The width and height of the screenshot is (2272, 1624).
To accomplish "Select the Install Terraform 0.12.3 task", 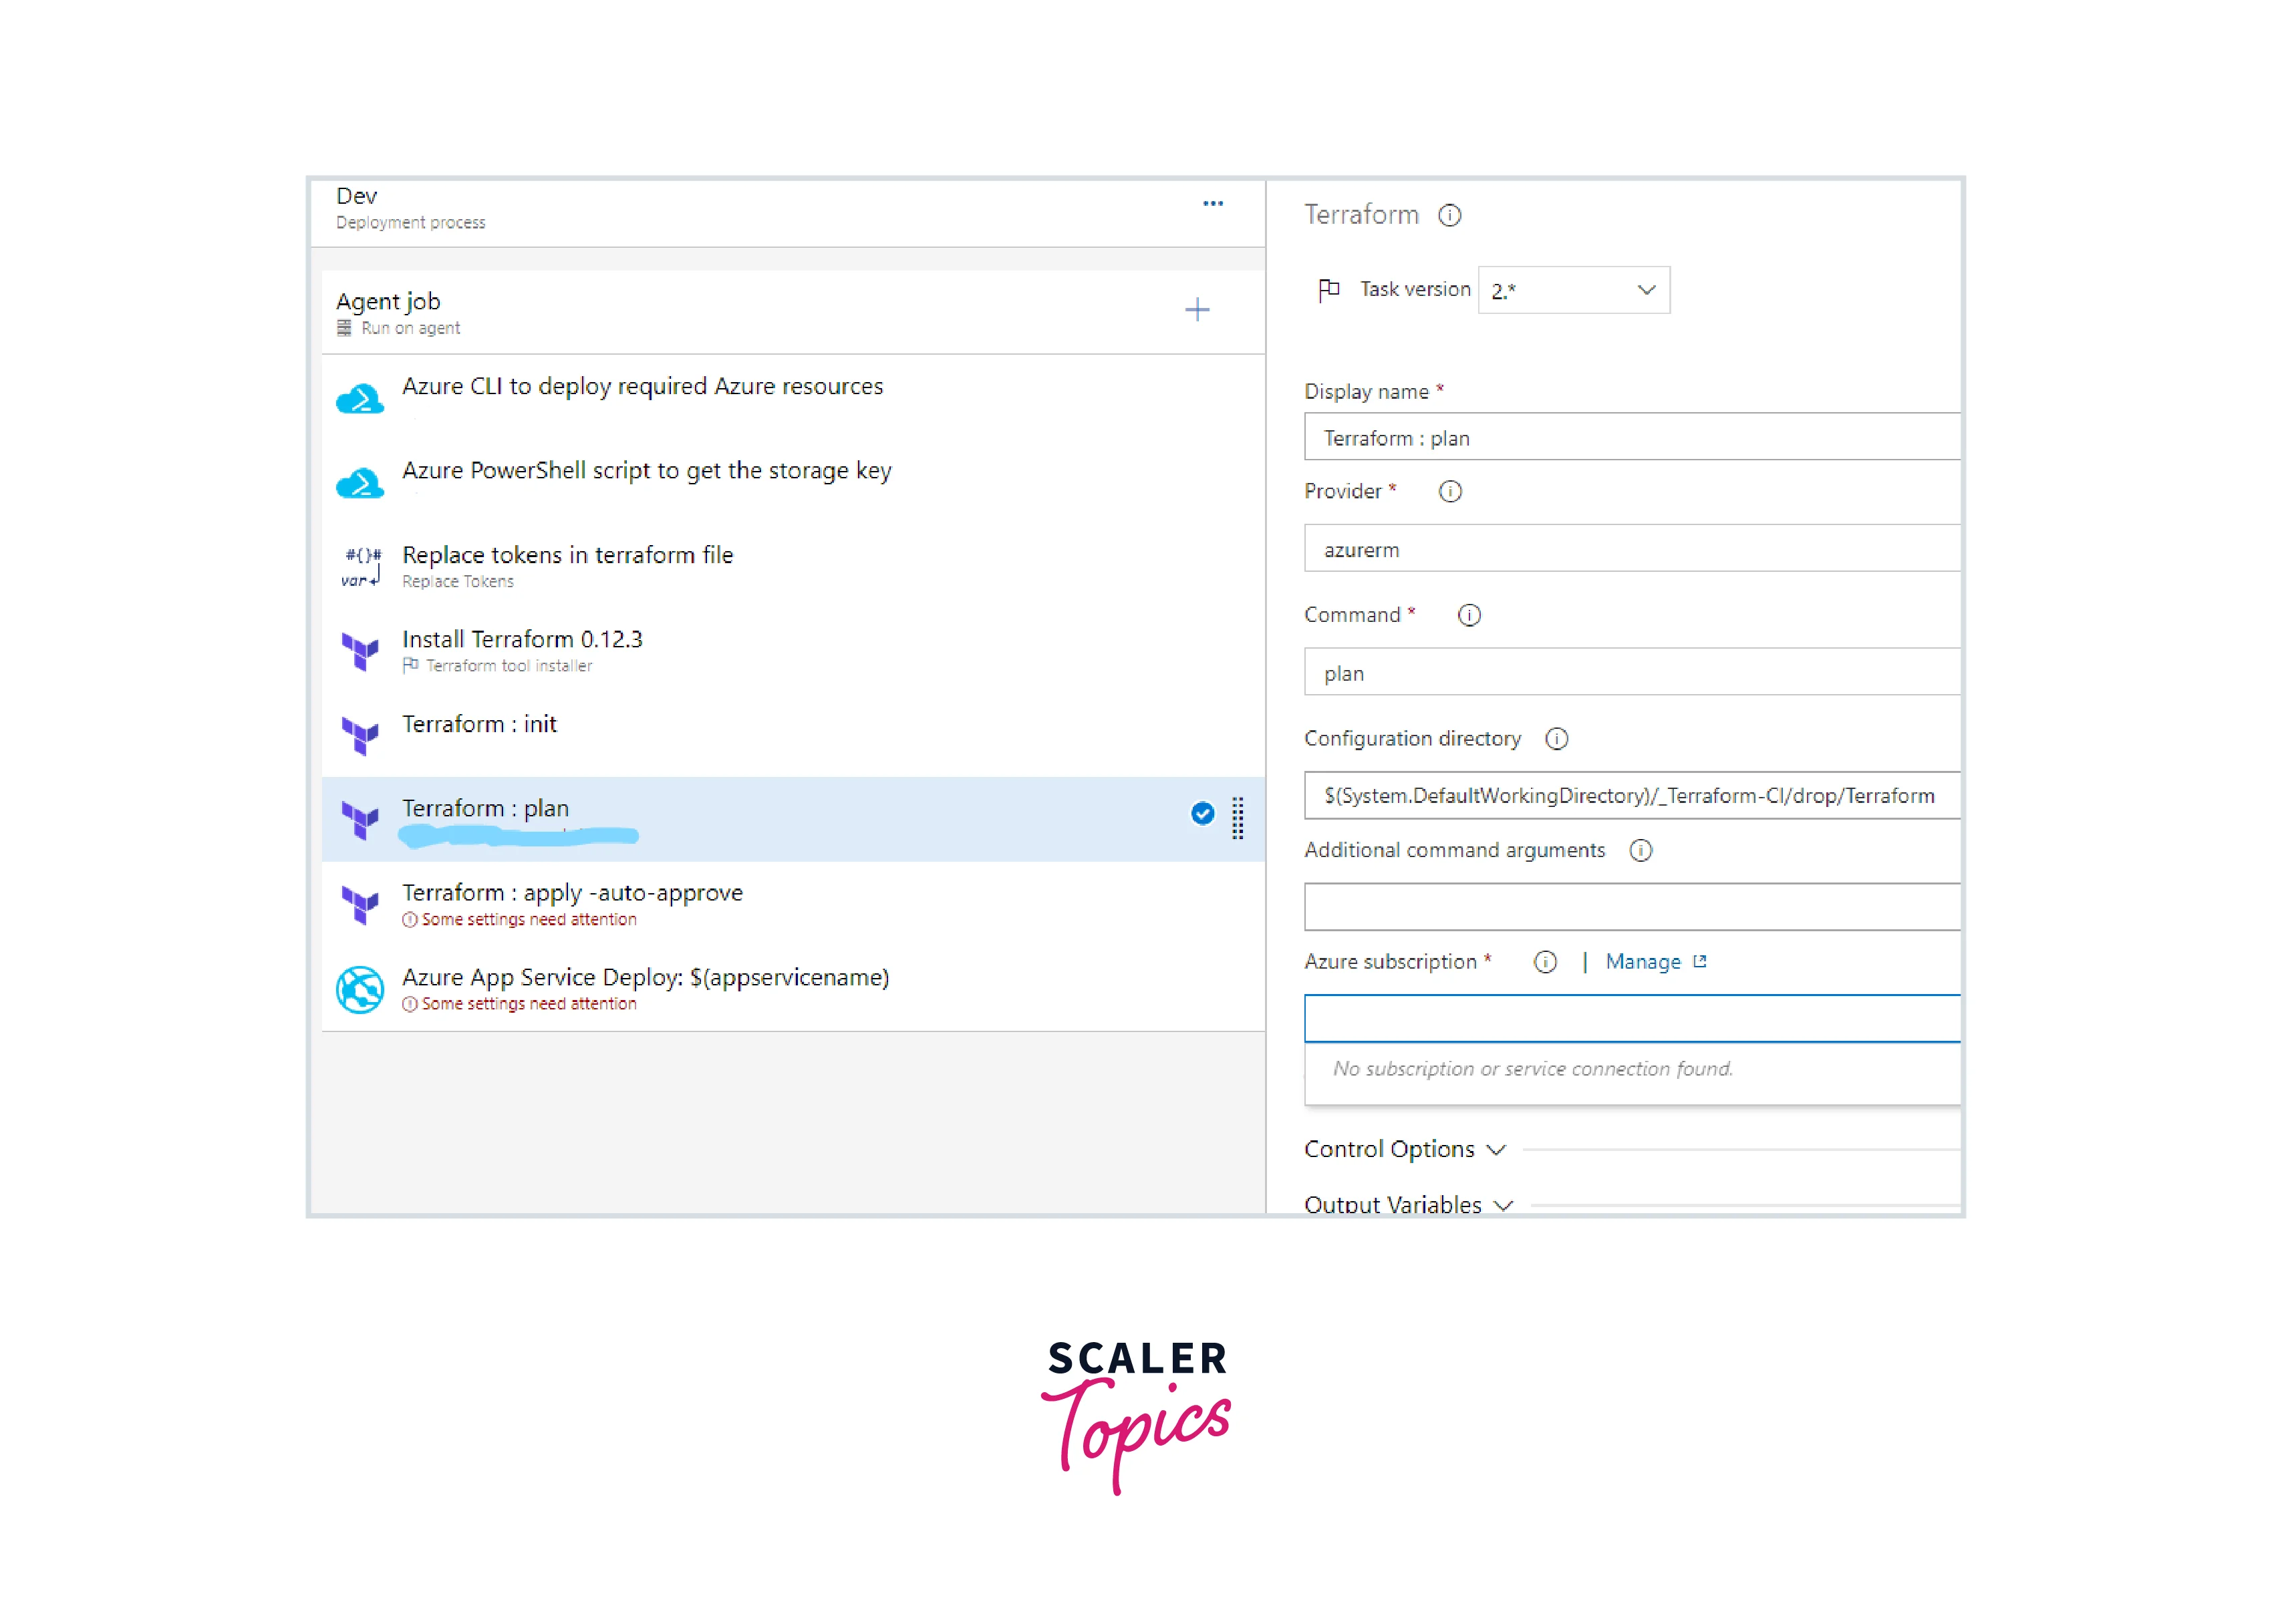I will (x=522, y=640).
